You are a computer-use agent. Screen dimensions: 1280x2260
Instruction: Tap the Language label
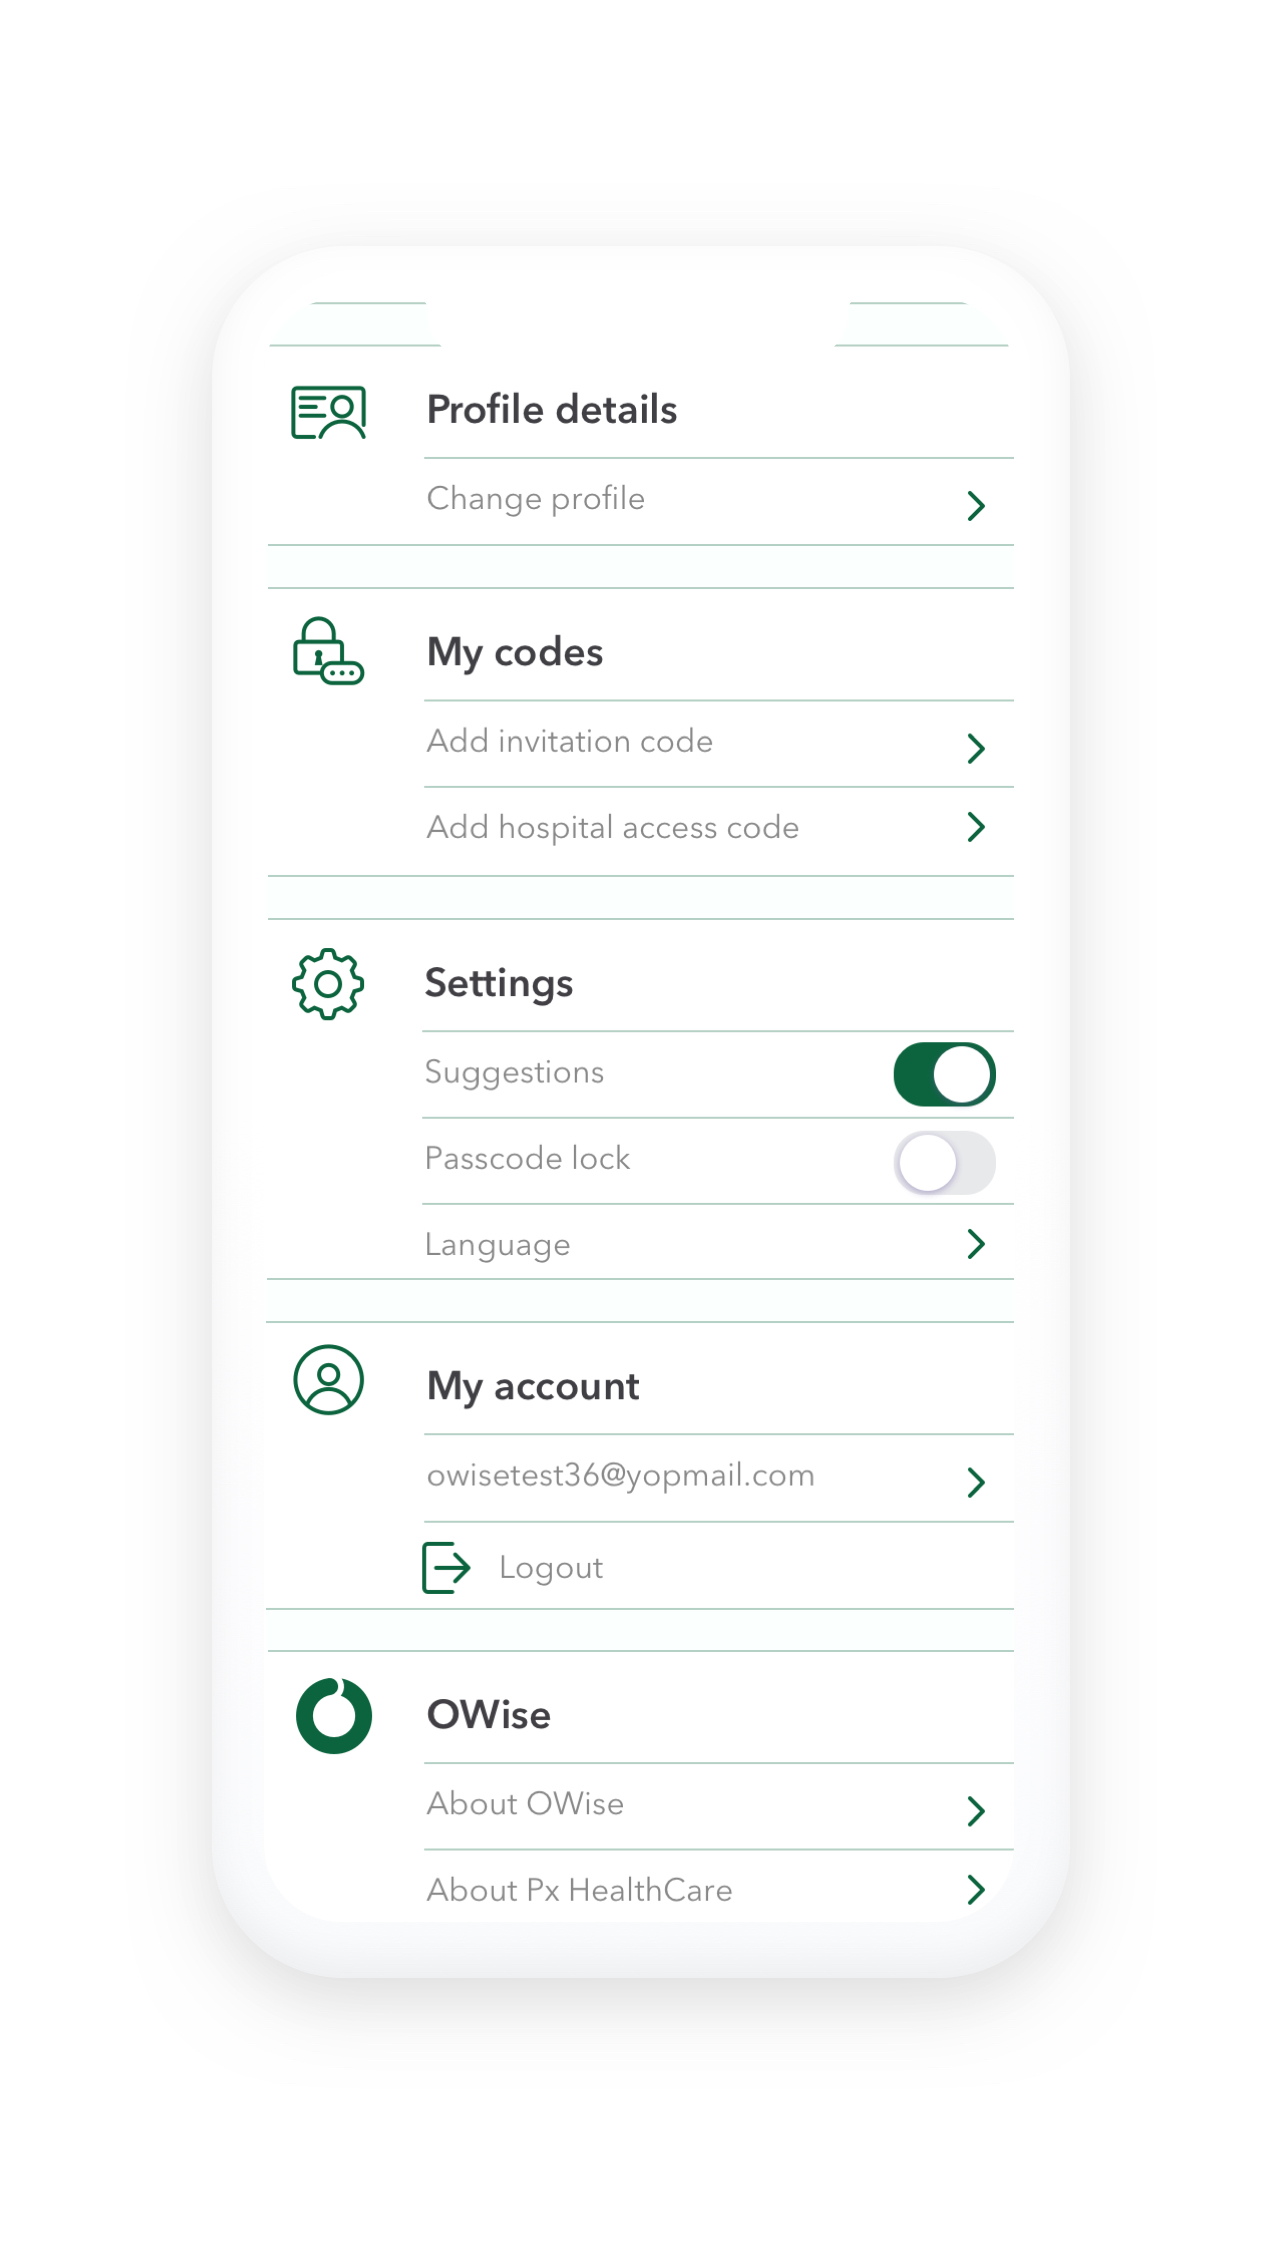497,1245
